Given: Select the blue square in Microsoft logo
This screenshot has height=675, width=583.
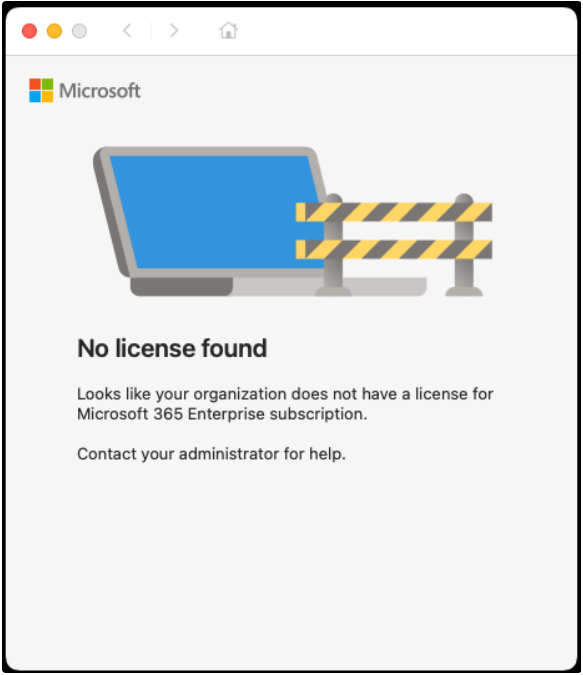Looking at the screenshot, I should click(x=35, y=96).
